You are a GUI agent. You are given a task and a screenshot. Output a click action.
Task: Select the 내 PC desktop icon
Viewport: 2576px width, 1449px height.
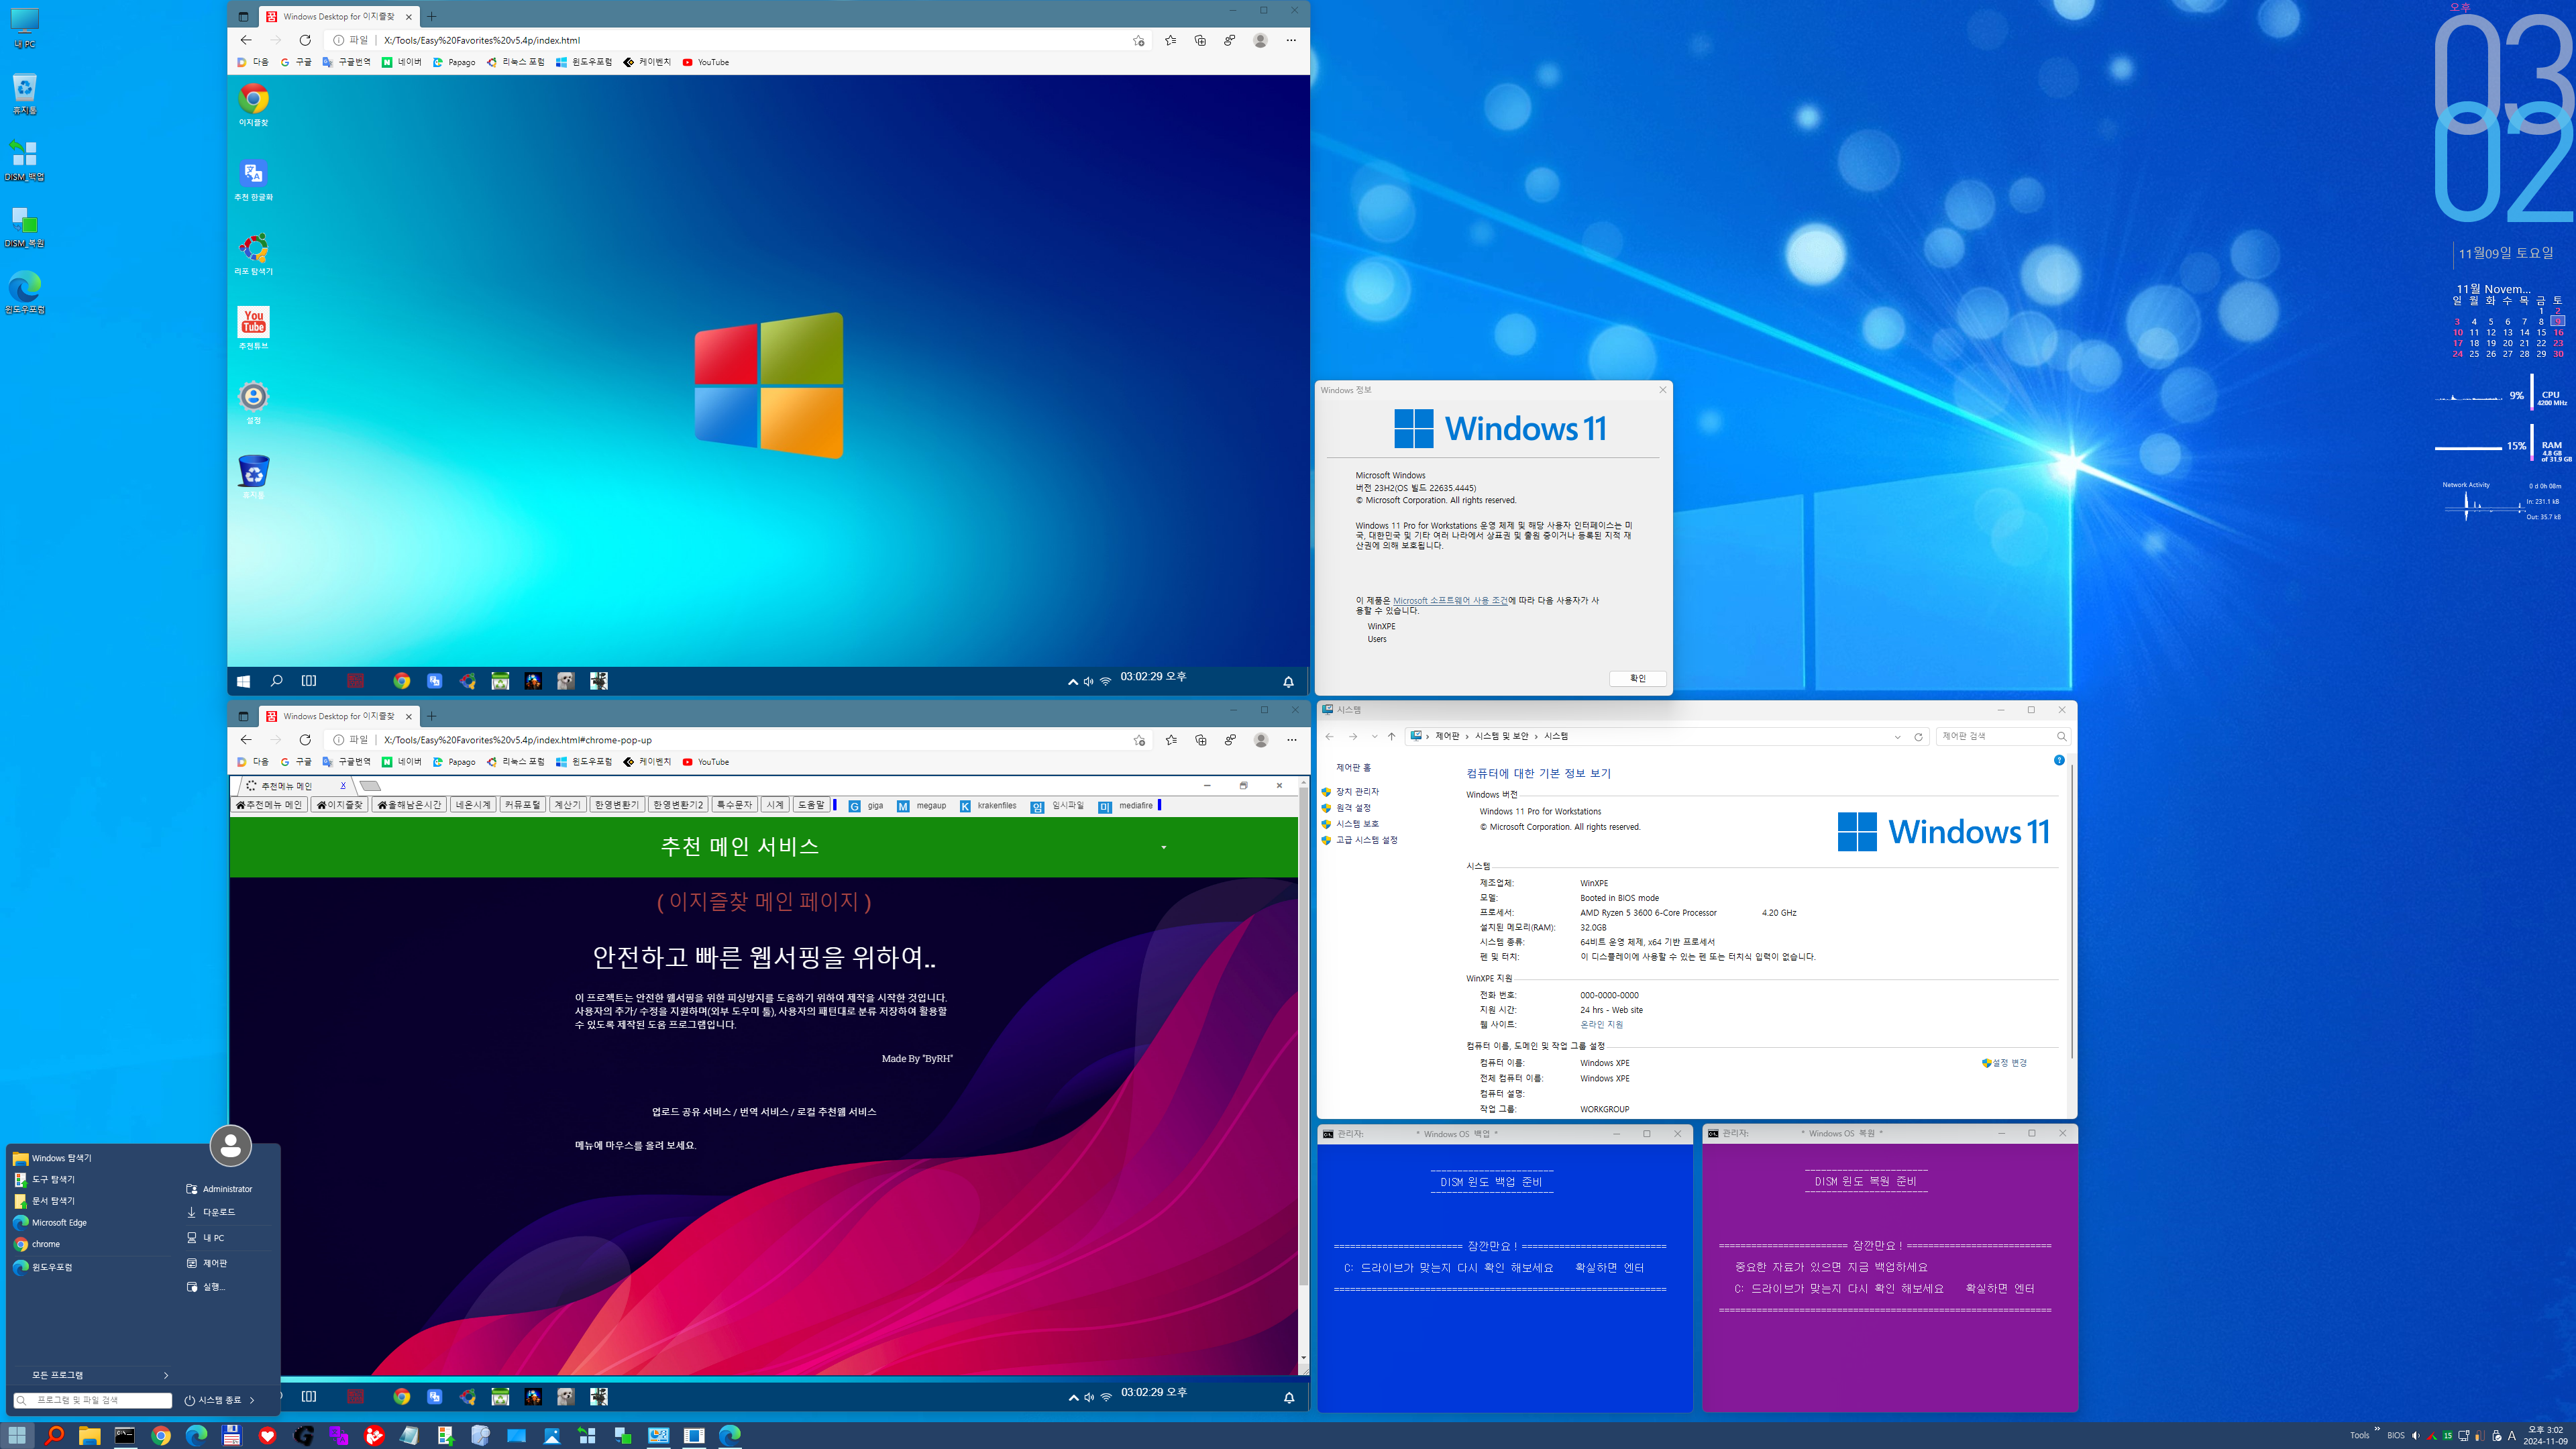(x=24, y=28)
